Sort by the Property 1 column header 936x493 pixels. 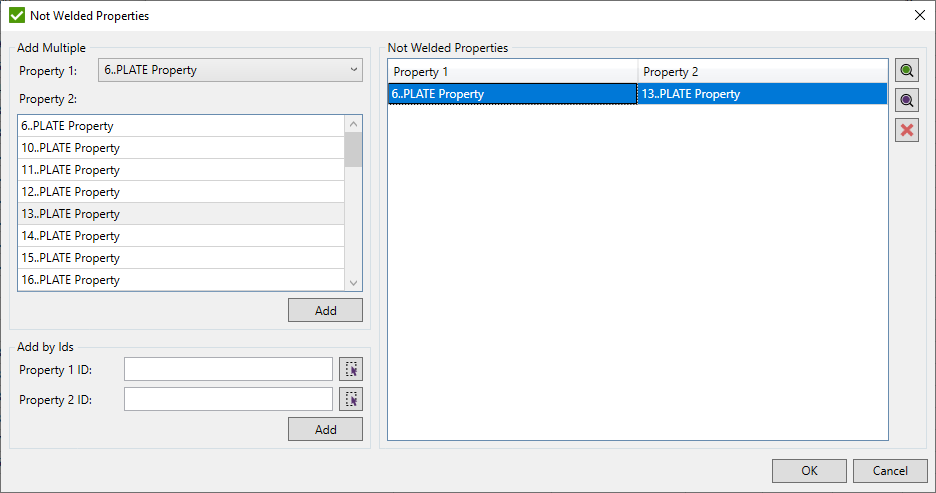pyautogui.click(x=512, y=72)
